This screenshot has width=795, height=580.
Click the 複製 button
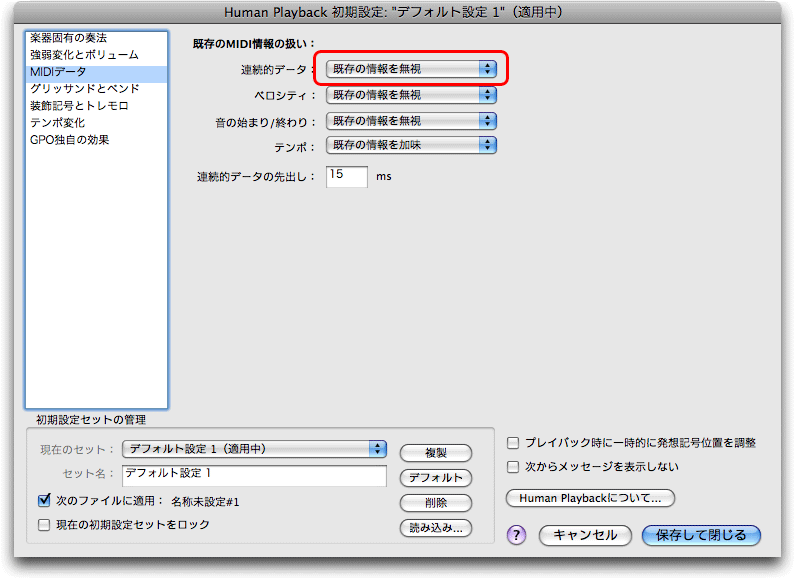point(436,453)
